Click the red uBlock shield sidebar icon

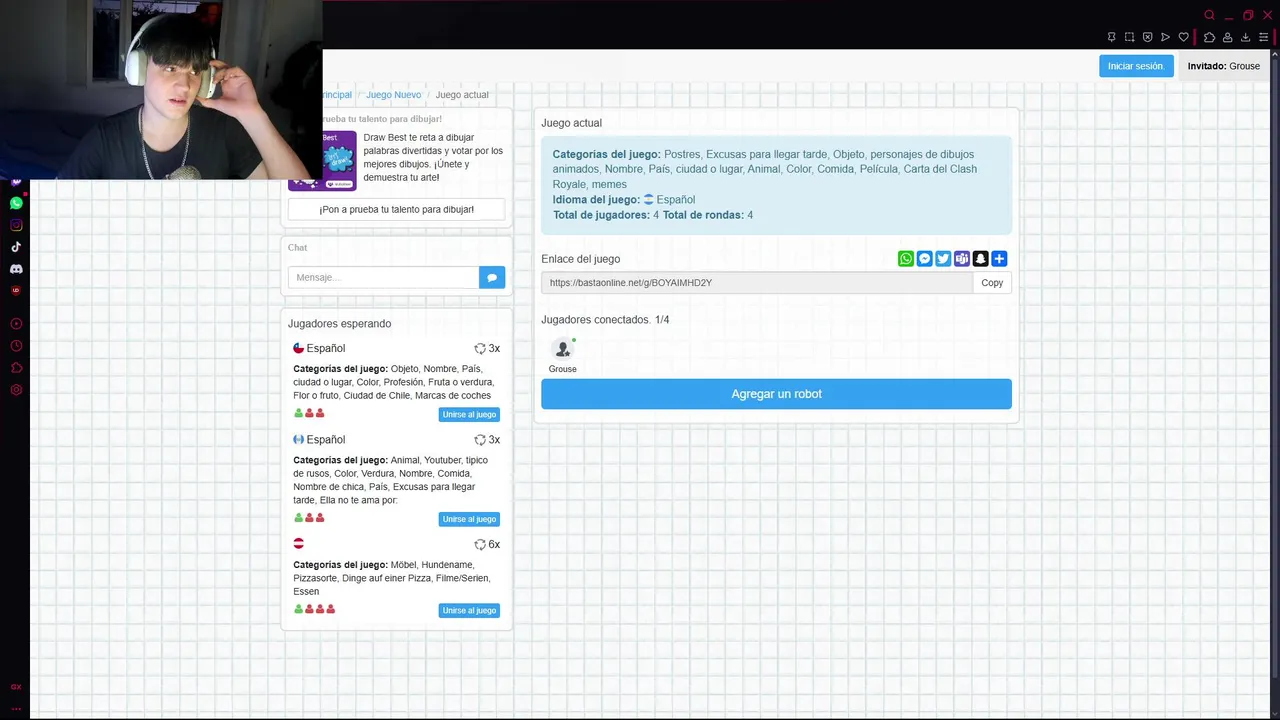16,291
